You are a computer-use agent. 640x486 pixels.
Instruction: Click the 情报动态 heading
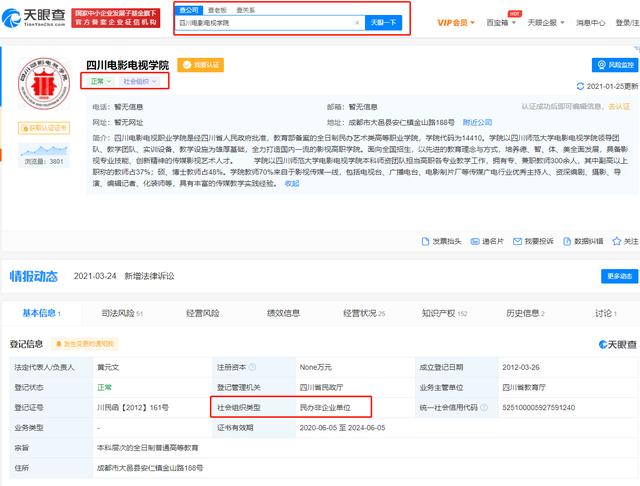point(33,276)
